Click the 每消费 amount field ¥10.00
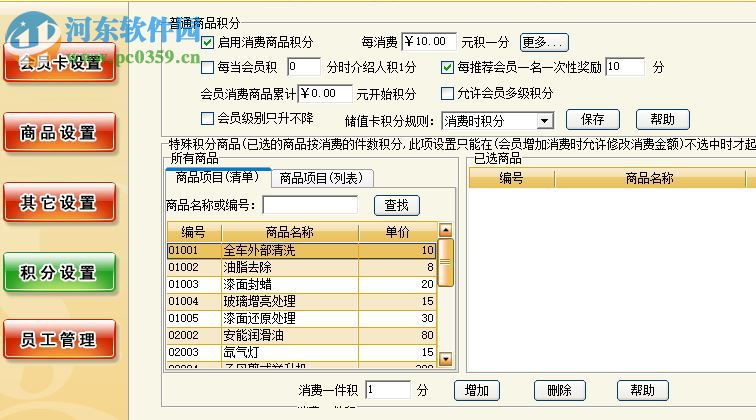 point(429,42)
